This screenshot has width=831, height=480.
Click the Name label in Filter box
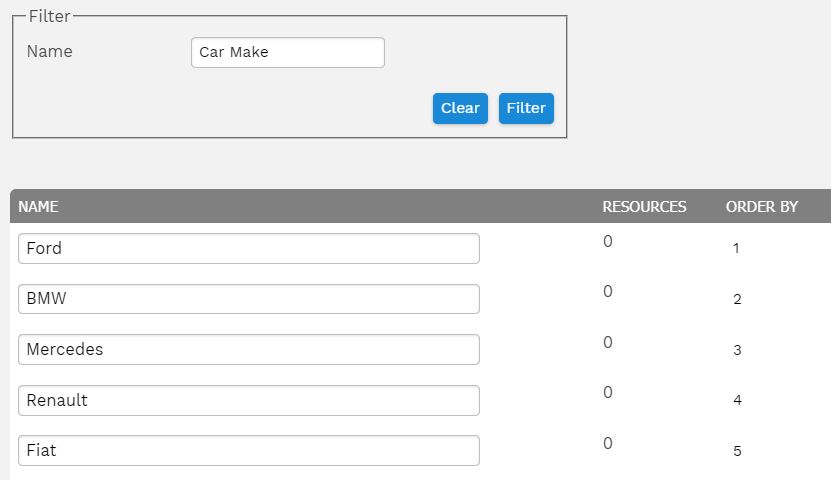click(49, 51)
